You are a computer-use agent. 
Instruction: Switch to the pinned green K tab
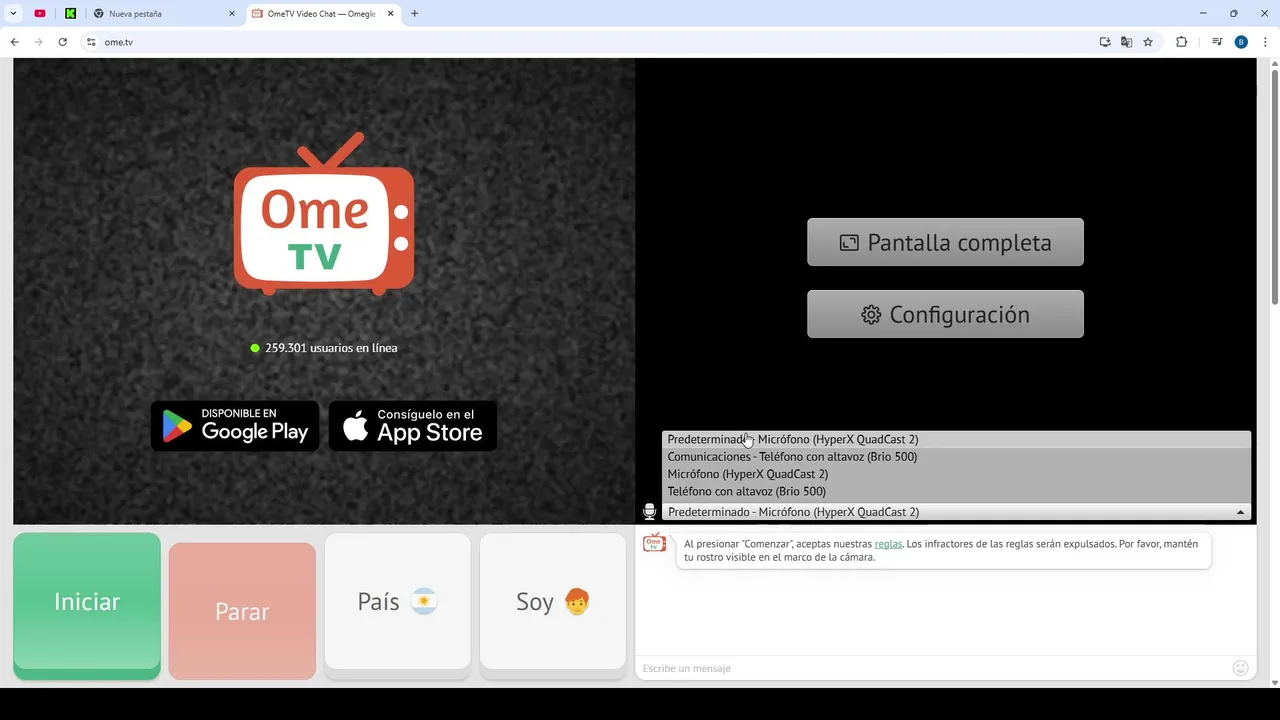tap(70, 13)
